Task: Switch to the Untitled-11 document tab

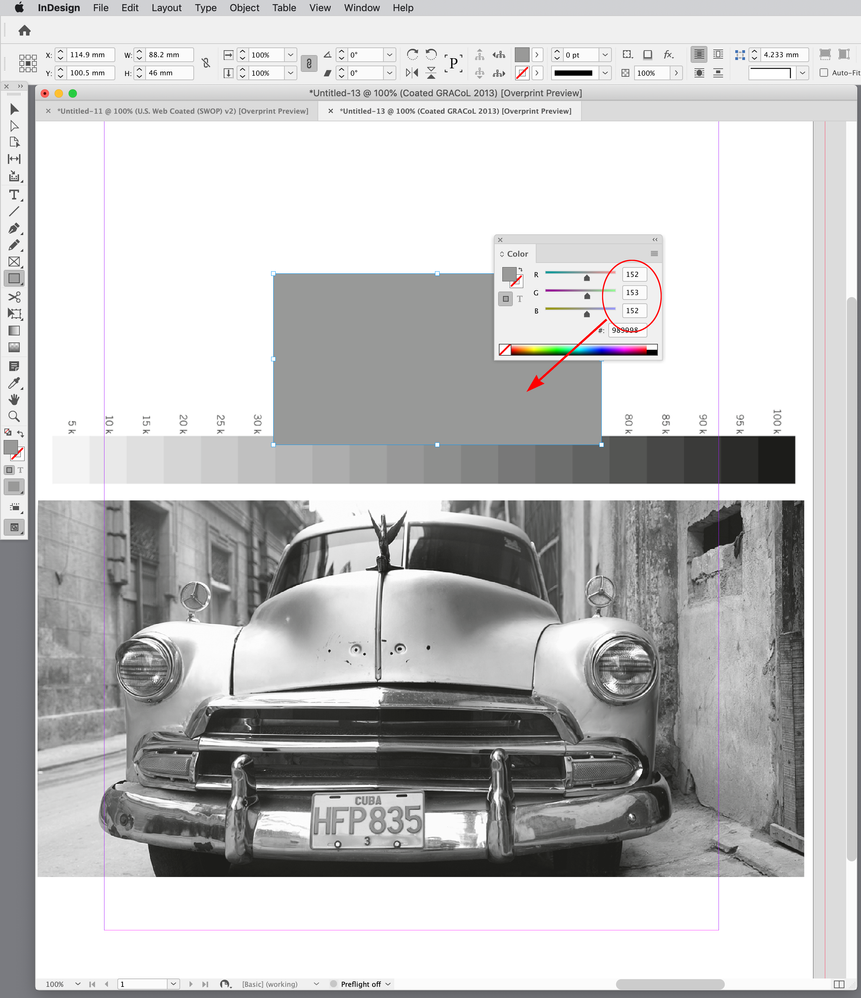Action: (x=178, y=111)
